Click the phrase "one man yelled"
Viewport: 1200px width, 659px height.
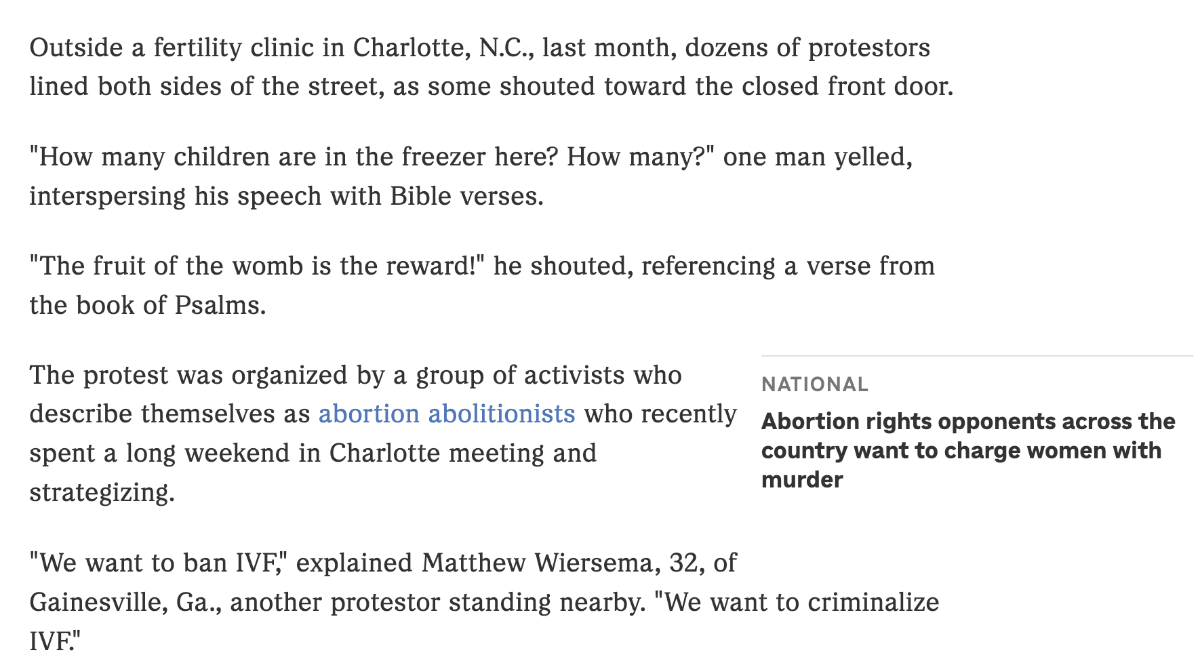817,158
